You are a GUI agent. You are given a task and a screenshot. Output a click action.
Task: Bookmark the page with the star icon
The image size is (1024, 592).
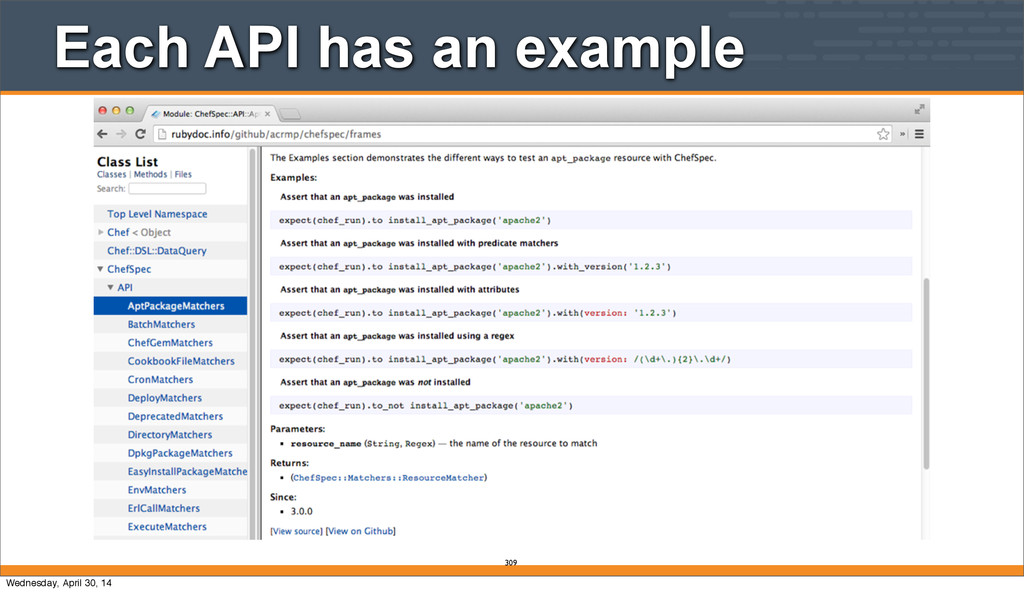click(883, 134)
